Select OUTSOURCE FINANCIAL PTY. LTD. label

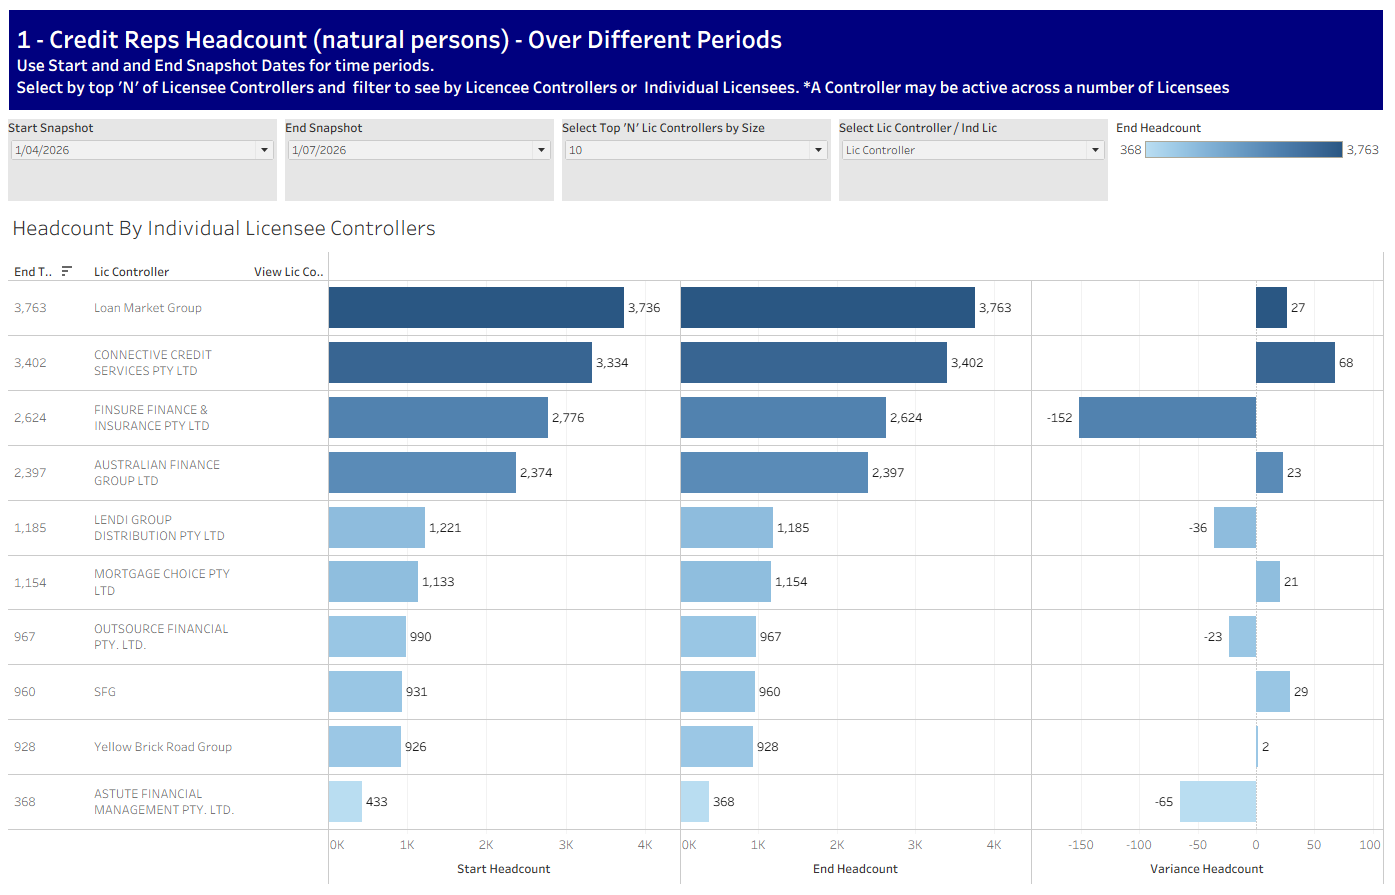coord(161,637)
